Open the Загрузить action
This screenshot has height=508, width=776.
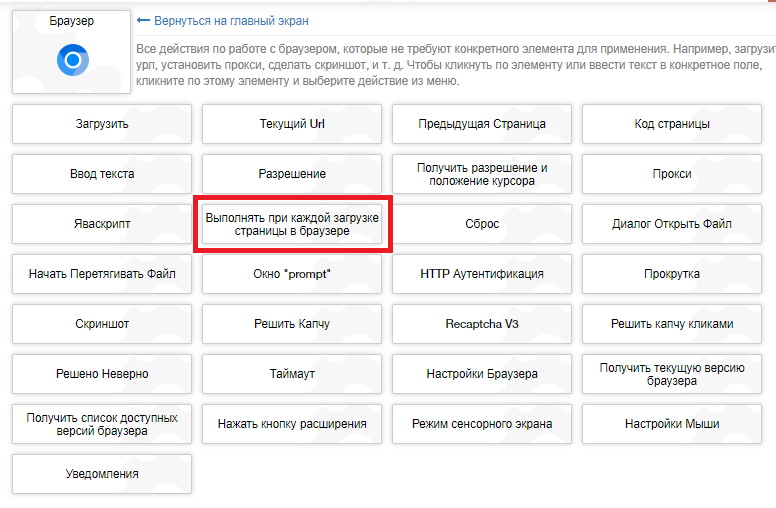tap(102, 124)
